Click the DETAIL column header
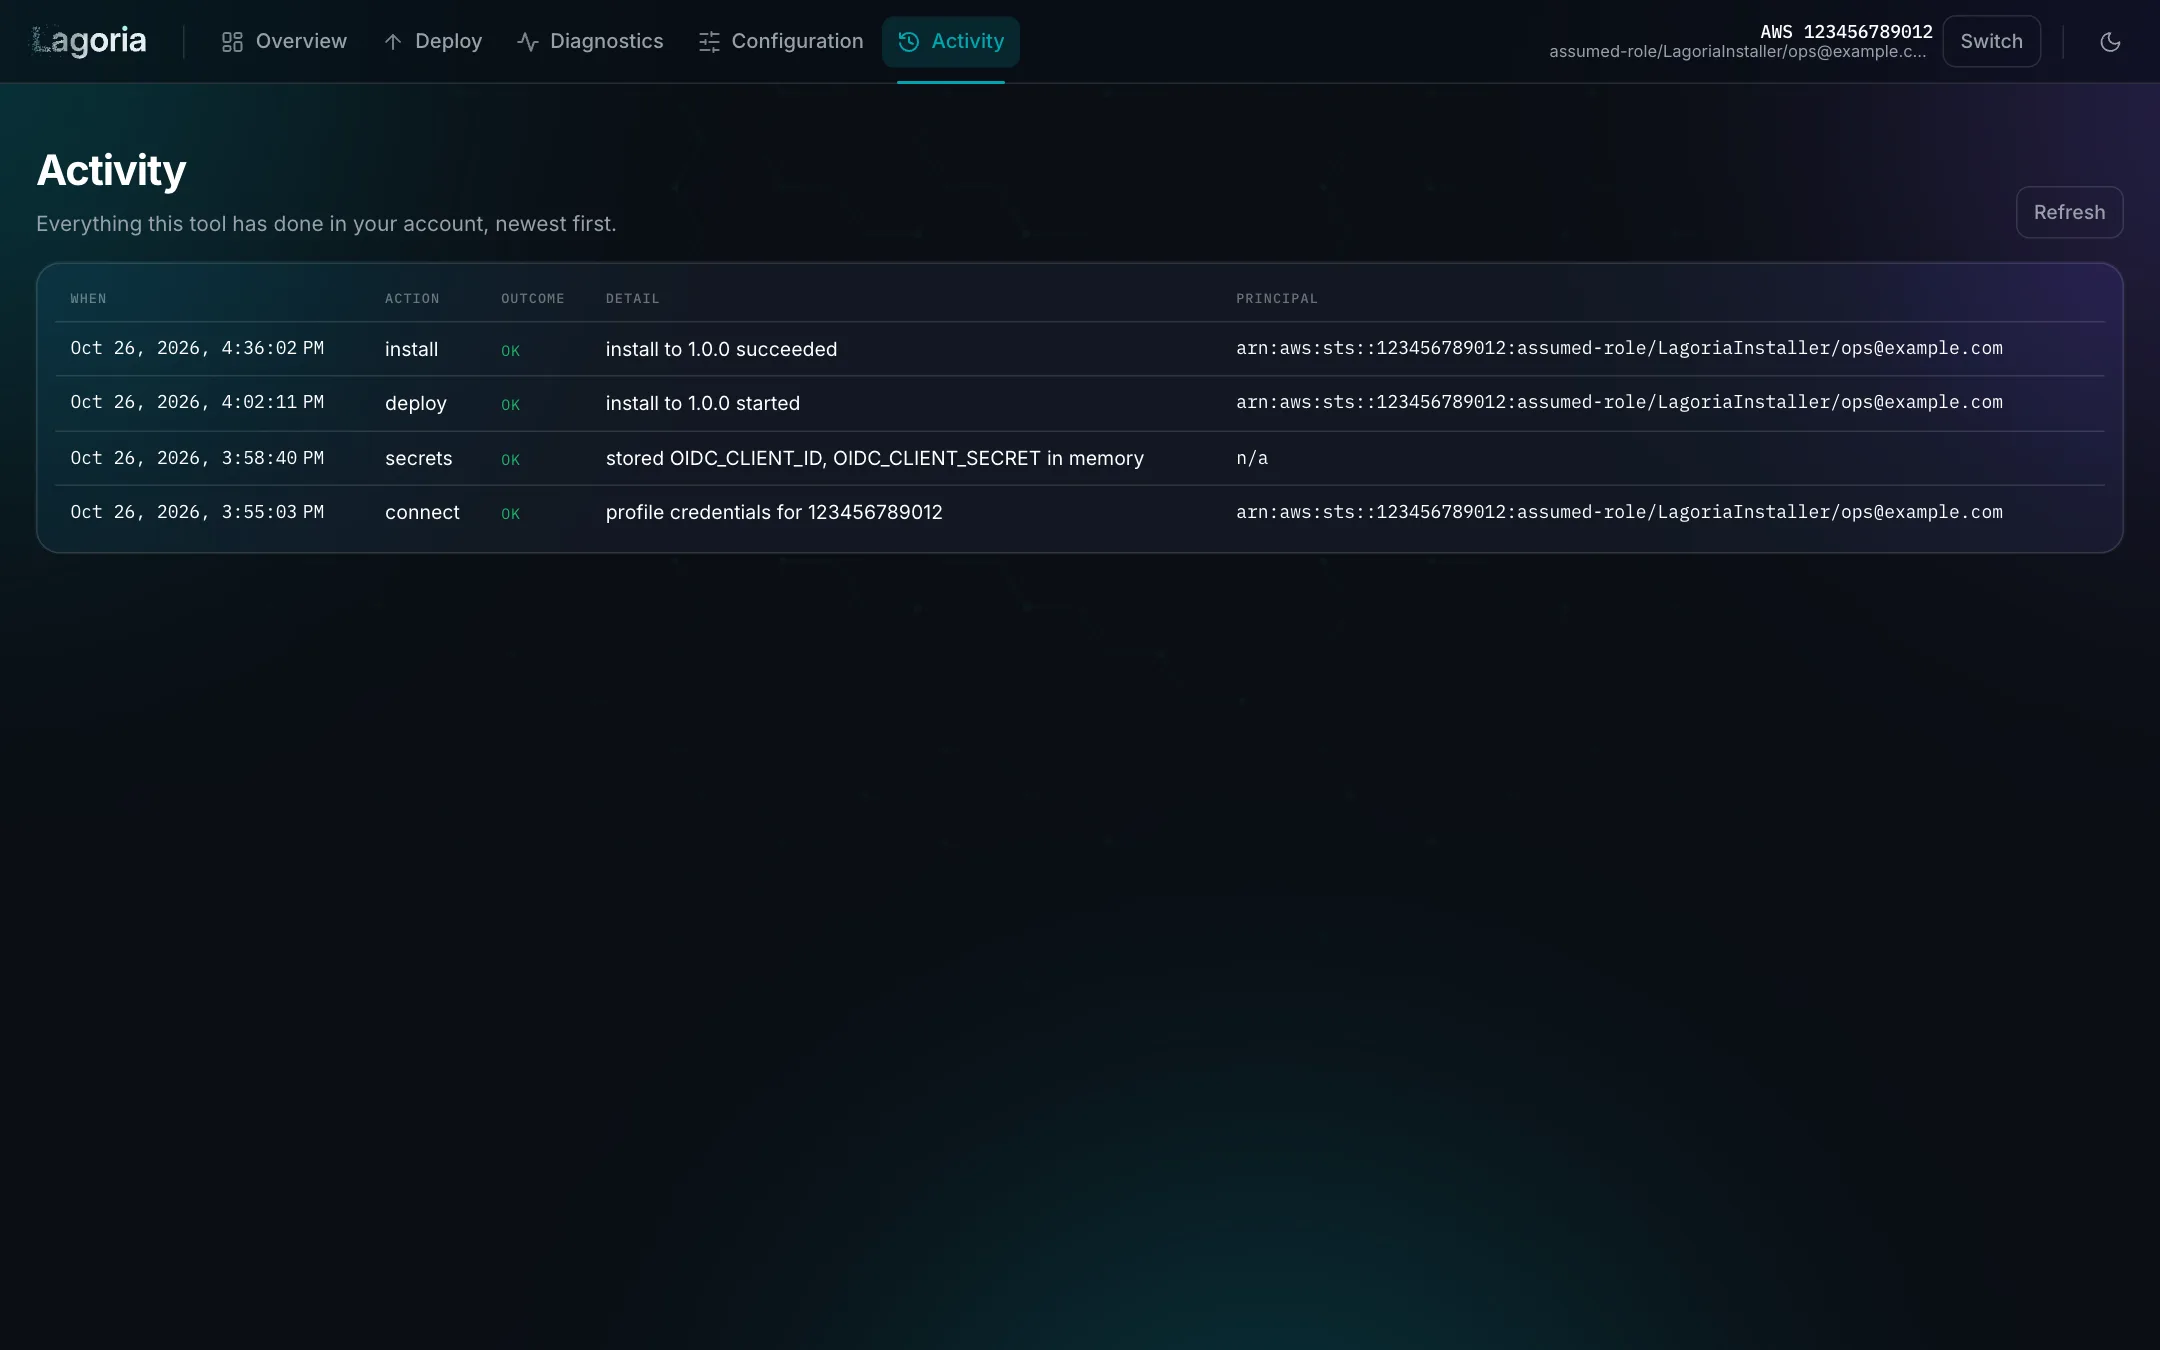This screenshot has width=2160, height=1350. point(633,299)
